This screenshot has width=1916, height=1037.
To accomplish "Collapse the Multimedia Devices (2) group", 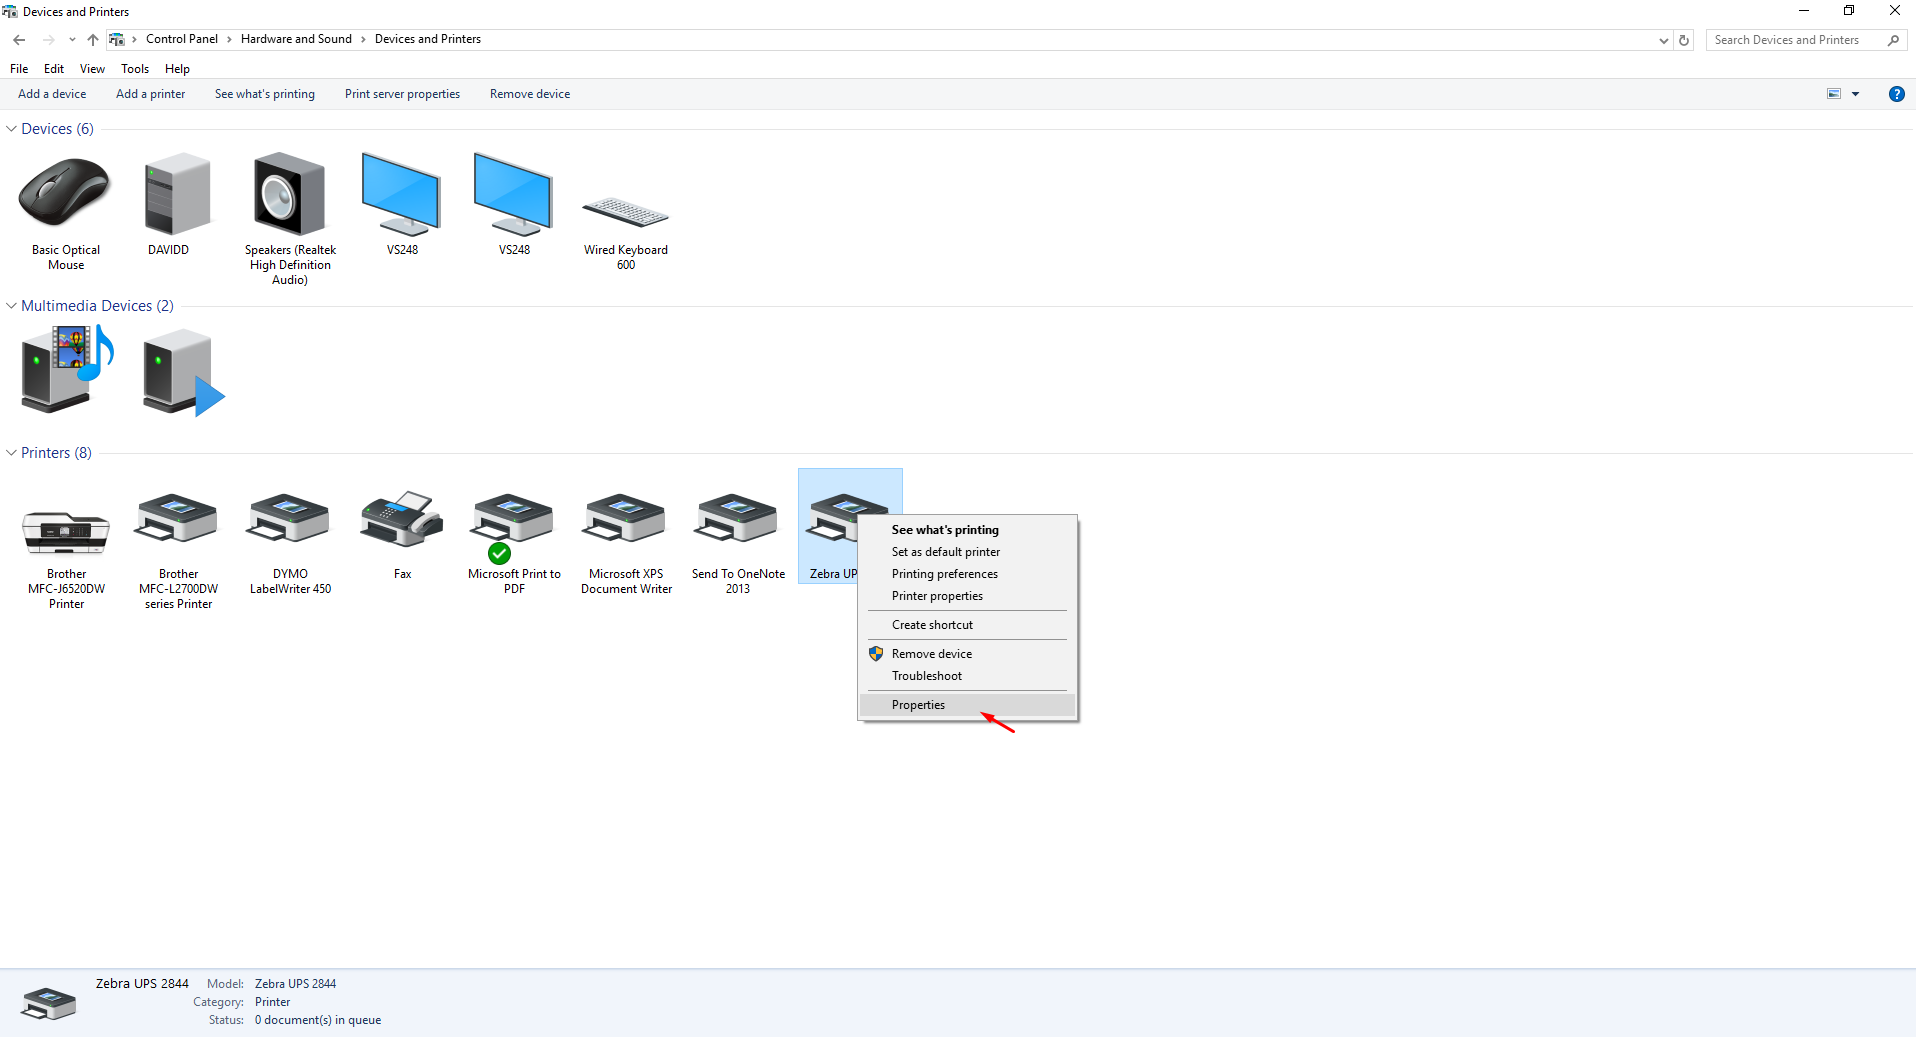I will pyautogui.click(x=12, y=306).
